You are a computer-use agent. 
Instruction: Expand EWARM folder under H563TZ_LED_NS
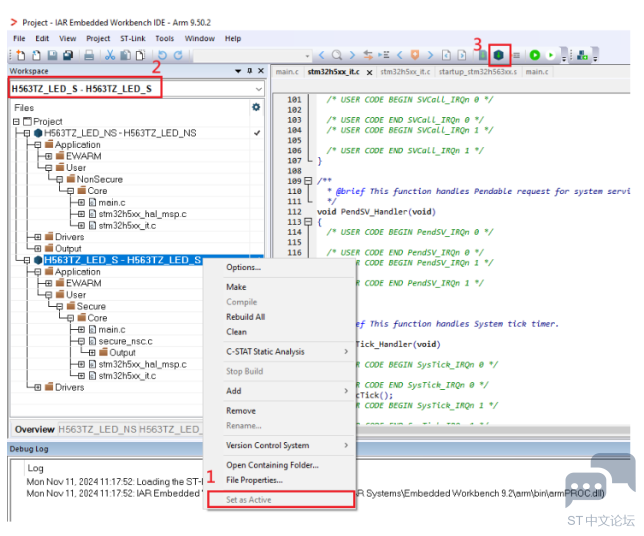[48, 156]
